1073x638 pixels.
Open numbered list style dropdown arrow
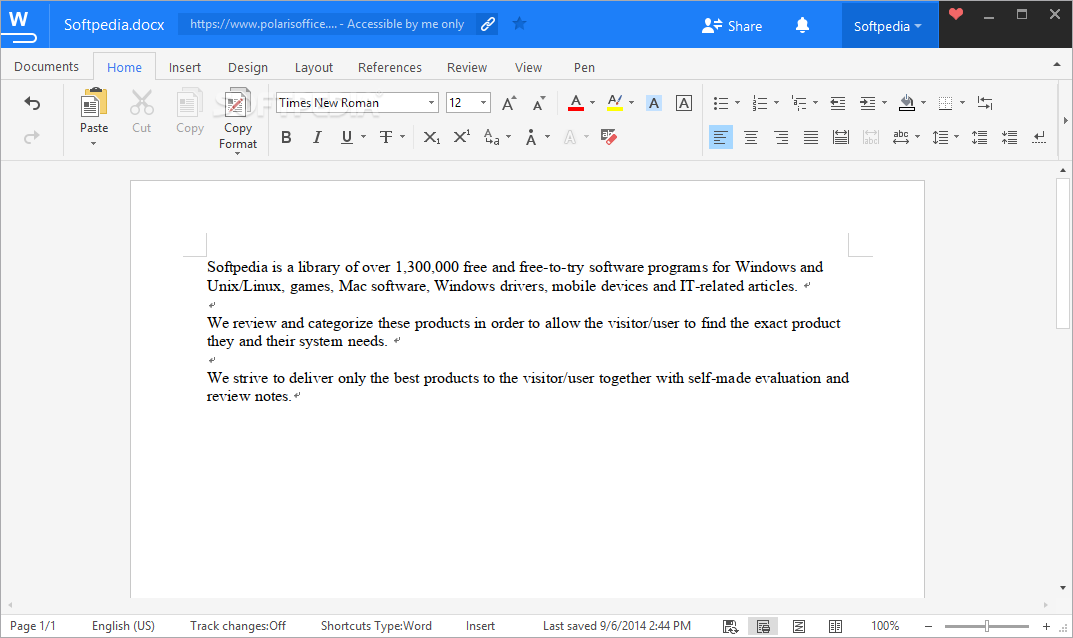pos(777,103)
